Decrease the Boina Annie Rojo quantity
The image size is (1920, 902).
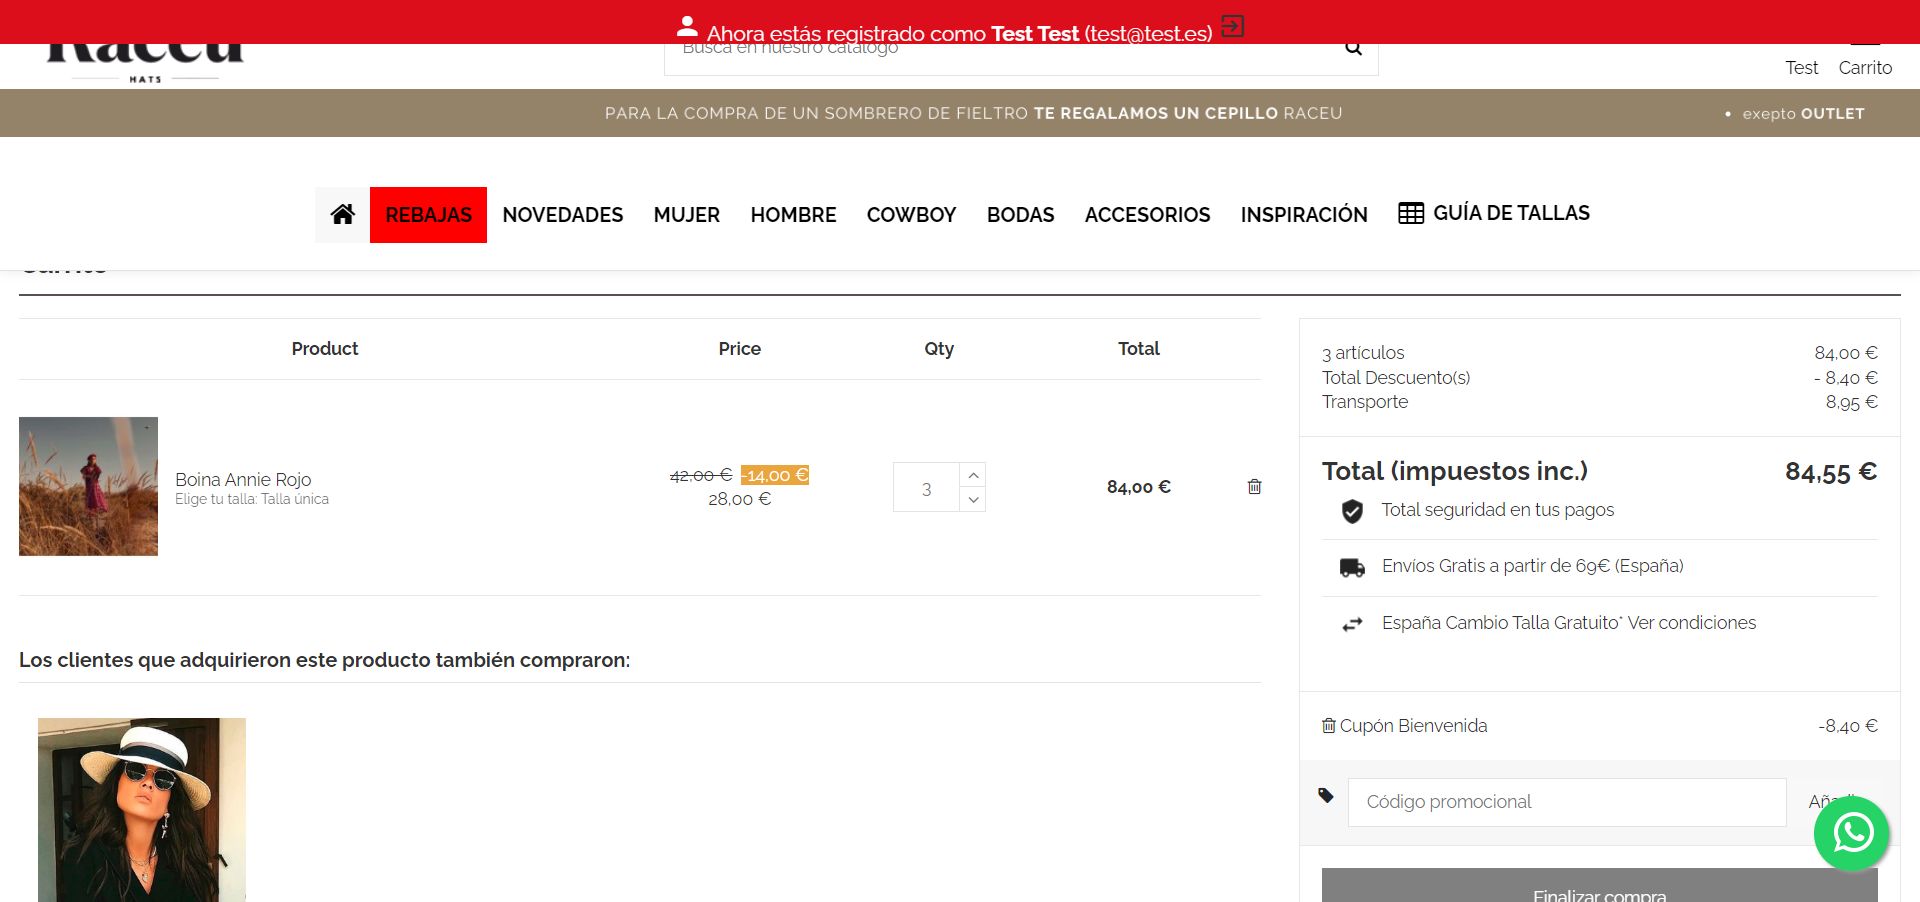973,500
